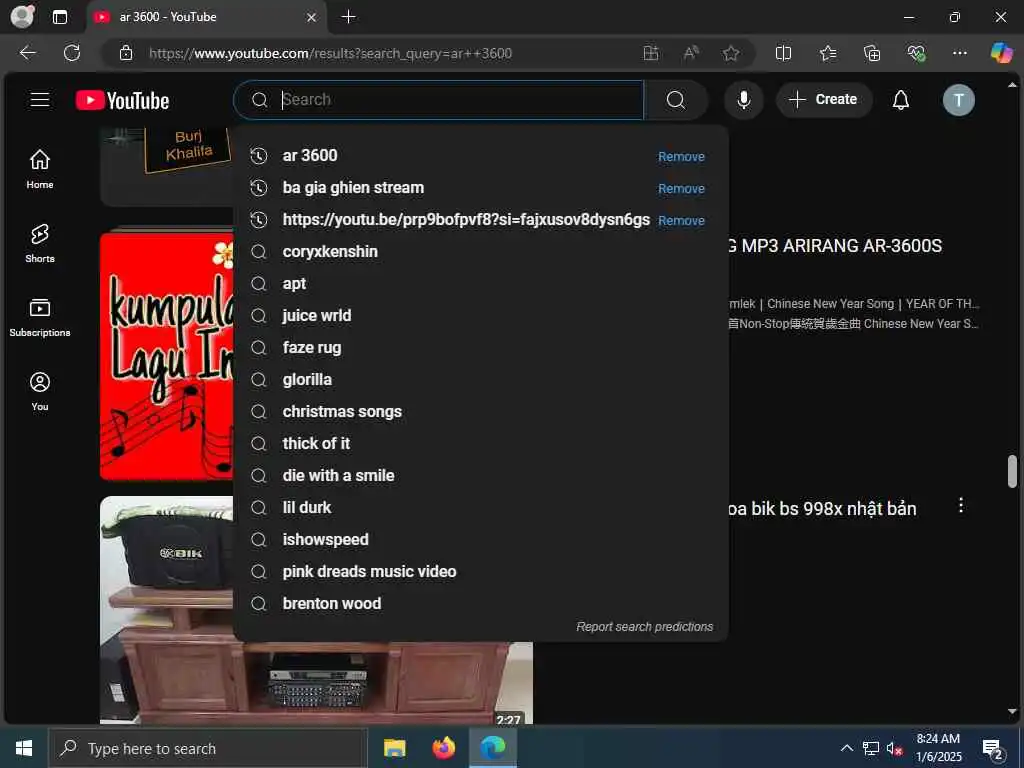Open the Edge favorites list

827,53
